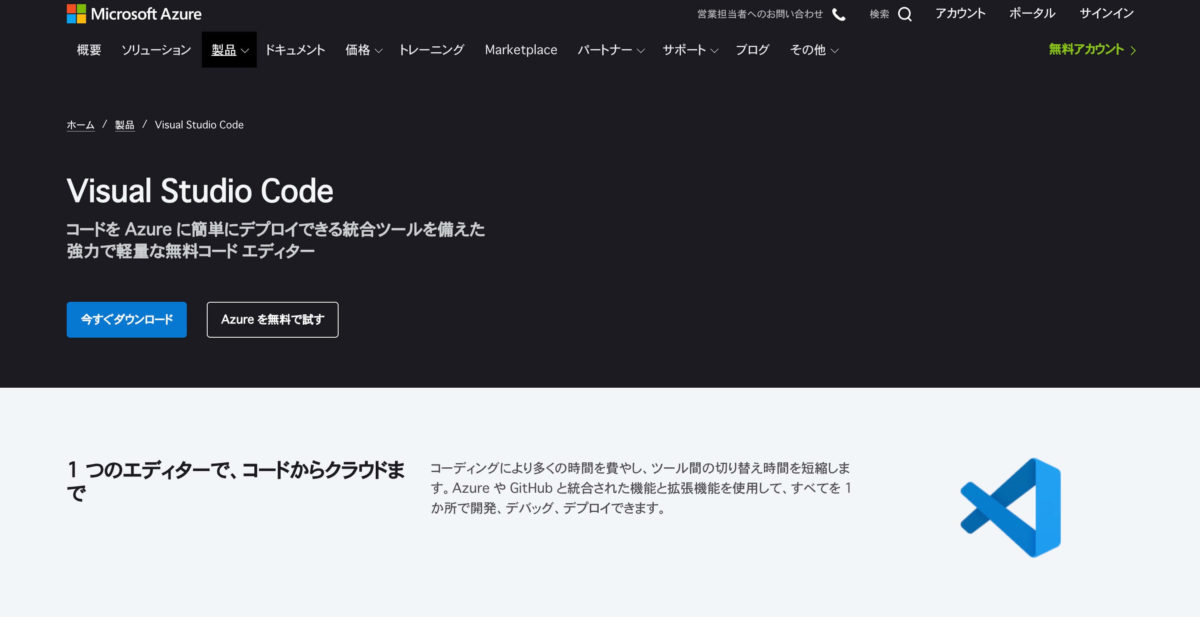Expand the サポート menu
This screenshot has width=1200, height=617.
point(689,50)
